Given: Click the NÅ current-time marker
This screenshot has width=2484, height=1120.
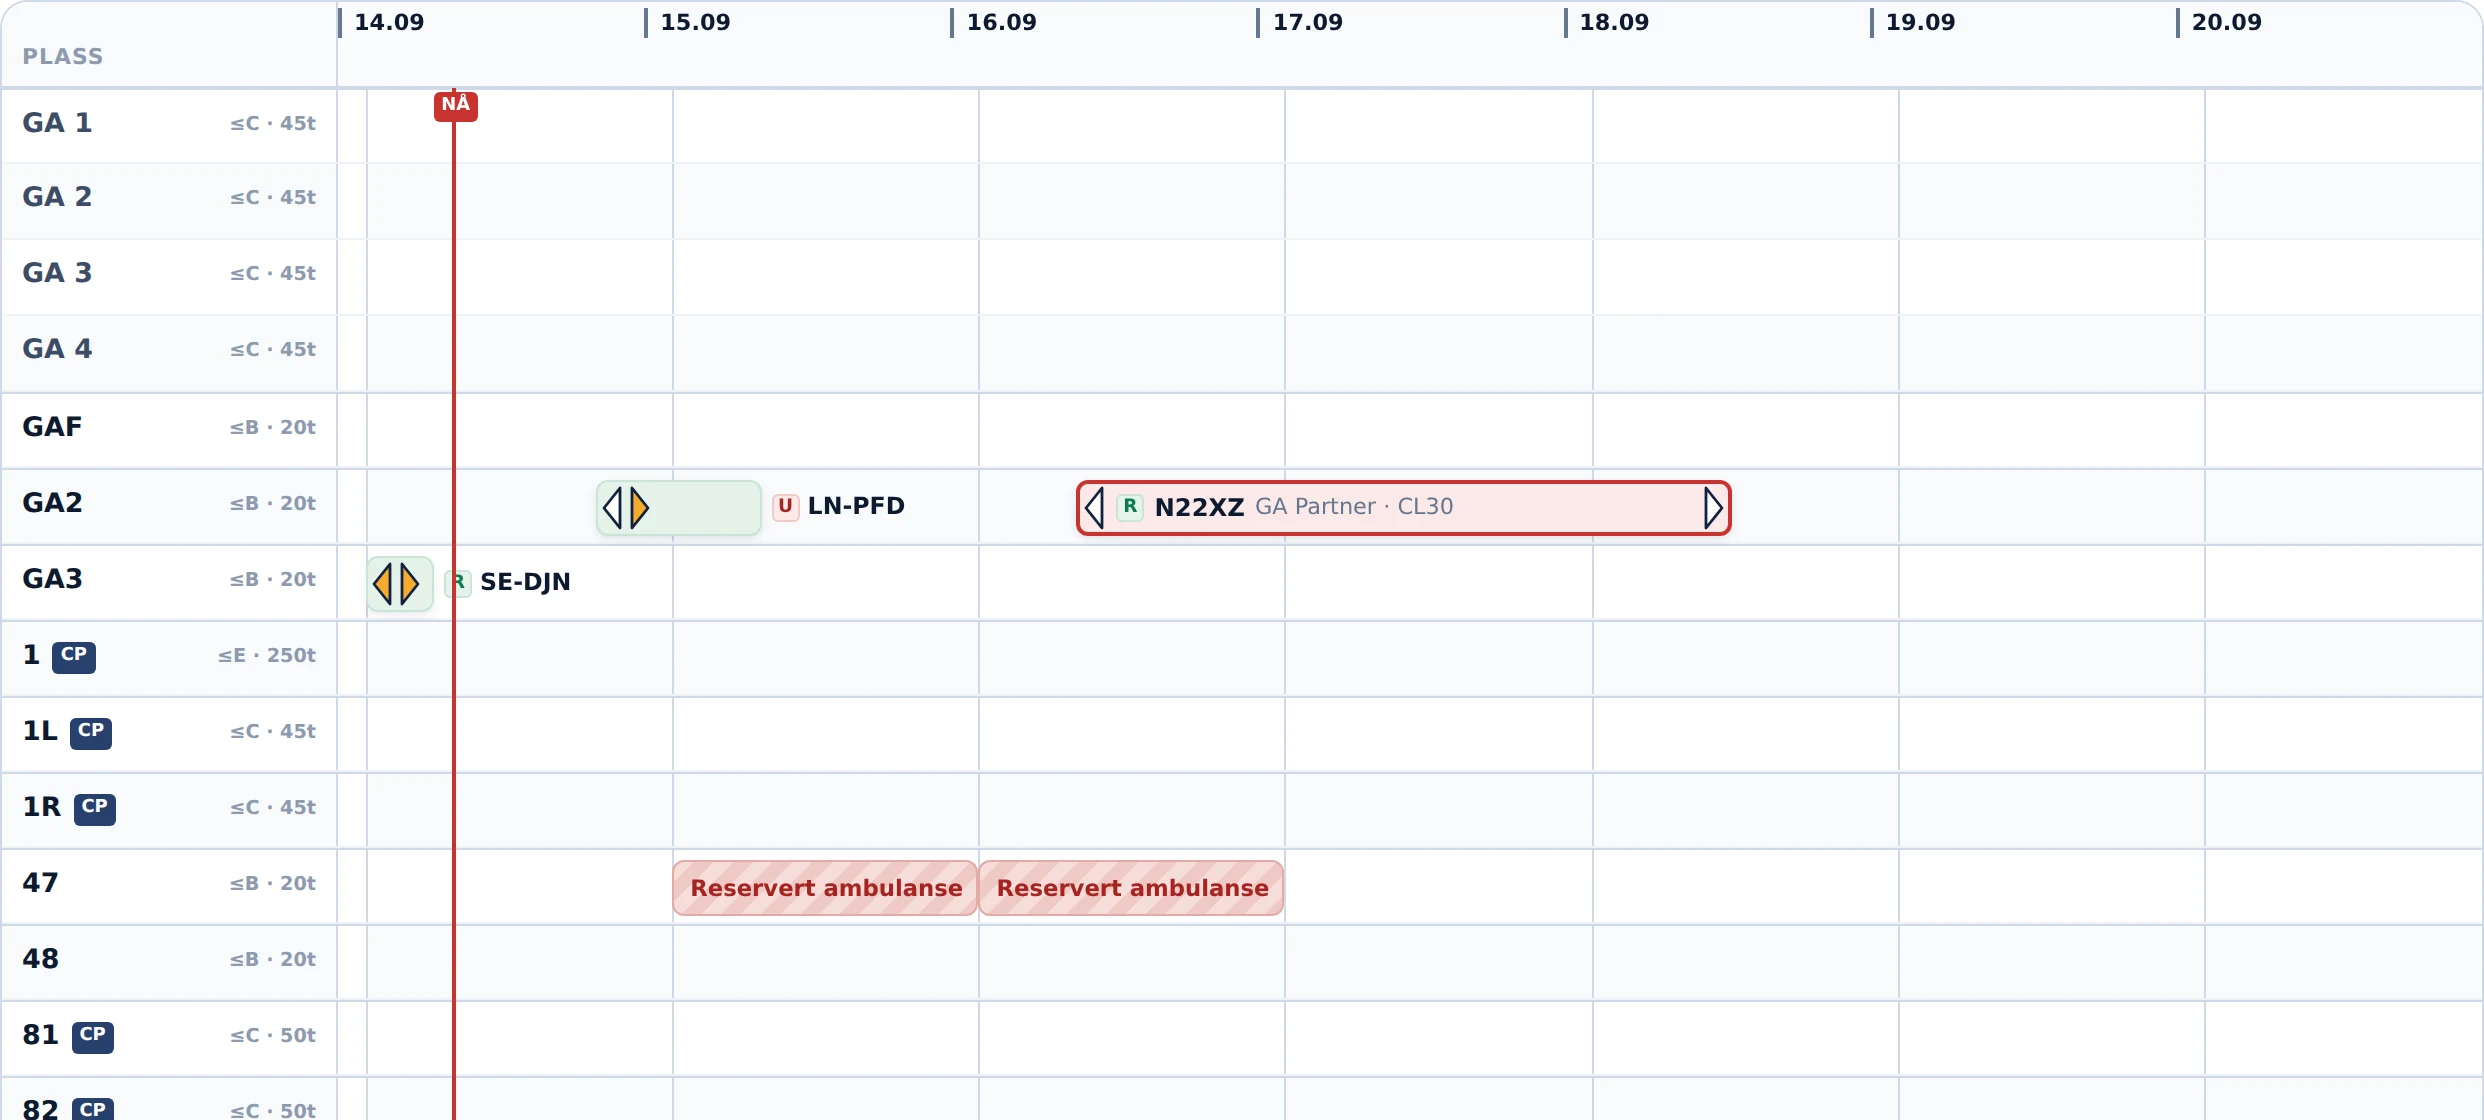Looking at the screenshot, I should point(455,105).
